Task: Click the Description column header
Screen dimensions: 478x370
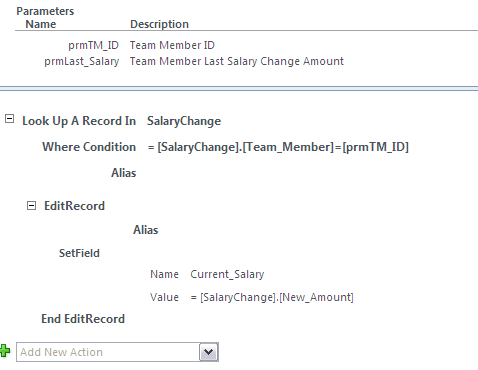Action: pos(159,24)
